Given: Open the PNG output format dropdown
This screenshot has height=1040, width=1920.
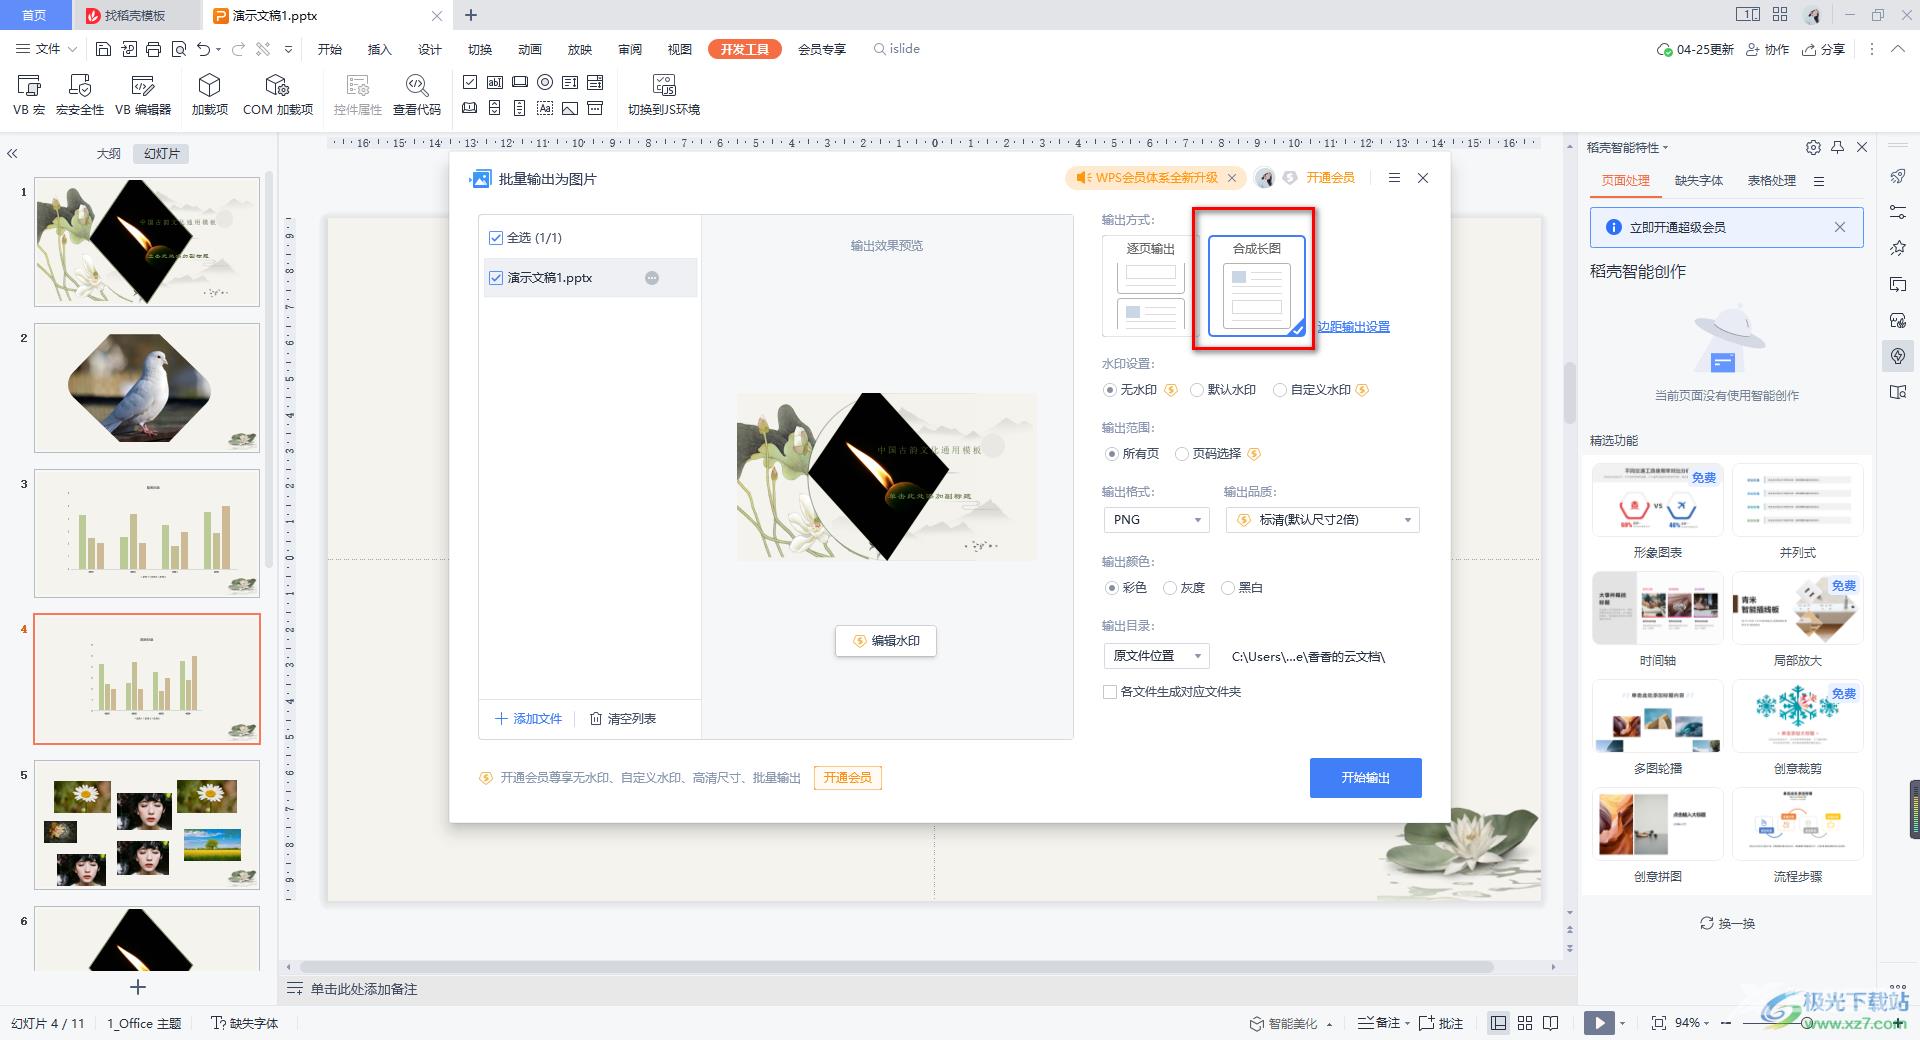Looking at the screenshot, I should 1156,520.
